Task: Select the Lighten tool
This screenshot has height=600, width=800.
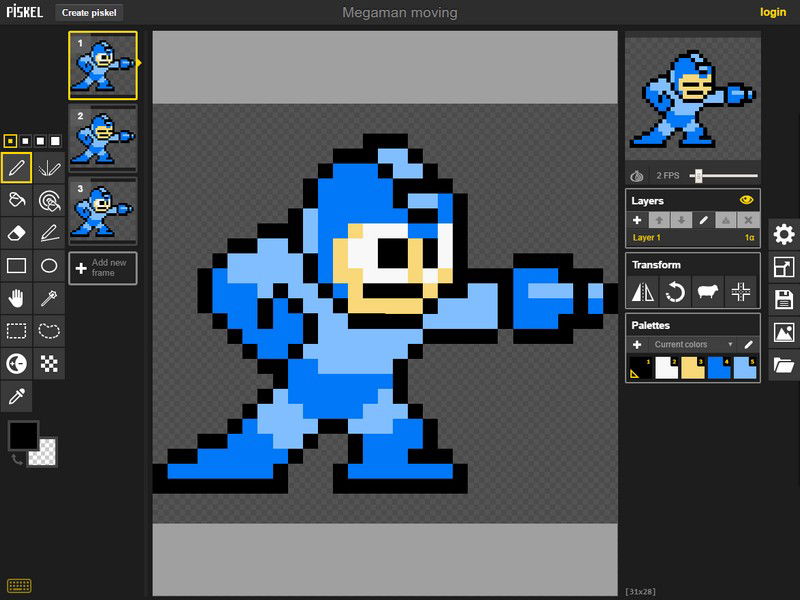Action: [x=16, y=363]
